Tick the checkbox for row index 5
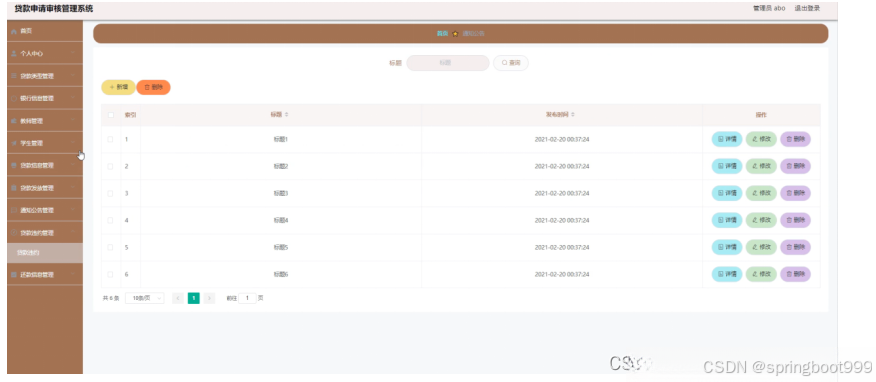The height and width of the screenshot is (382, 876). click(x=111, y=247)
